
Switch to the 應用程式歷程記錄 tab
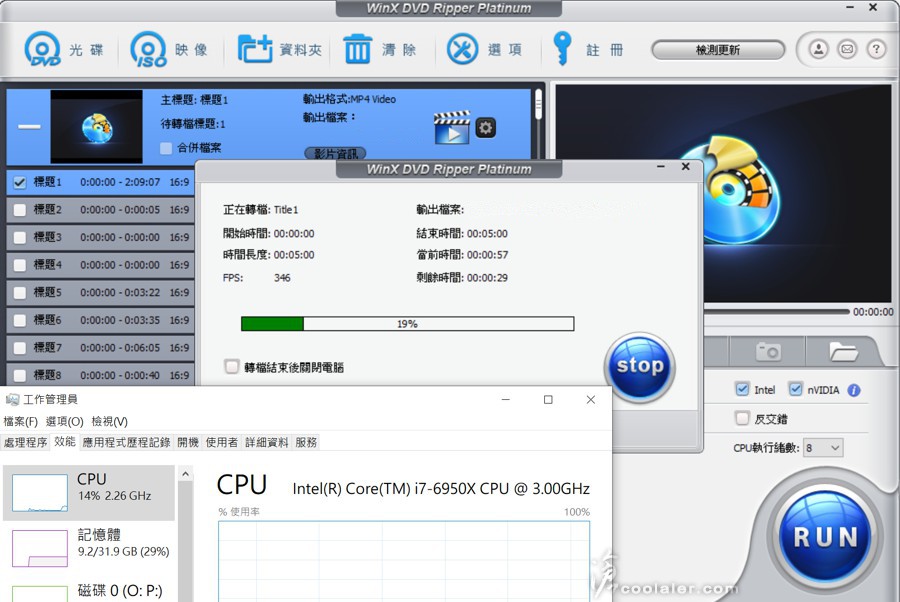pyautogui.click(x=126, y=442)
